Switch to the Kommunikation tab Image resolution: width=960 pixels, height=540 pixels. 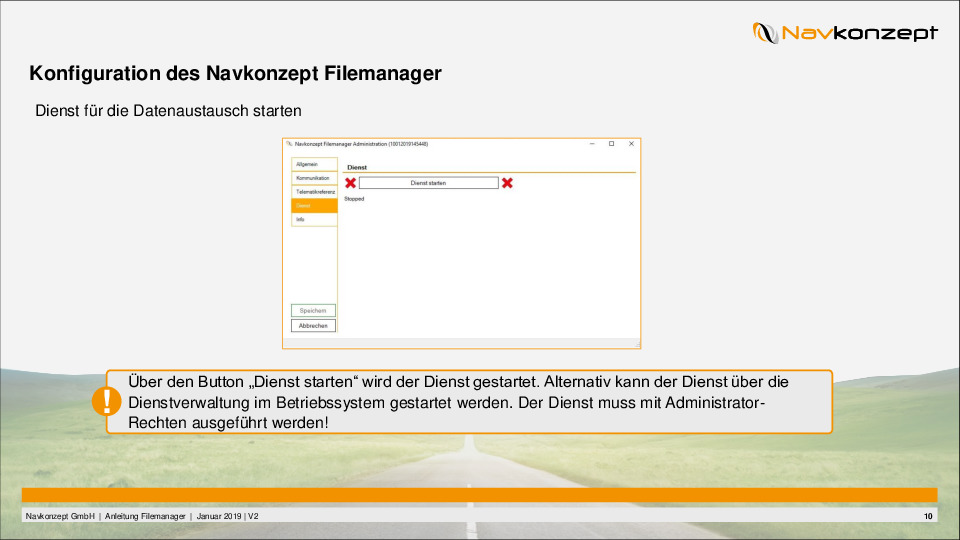pos(314,178)
